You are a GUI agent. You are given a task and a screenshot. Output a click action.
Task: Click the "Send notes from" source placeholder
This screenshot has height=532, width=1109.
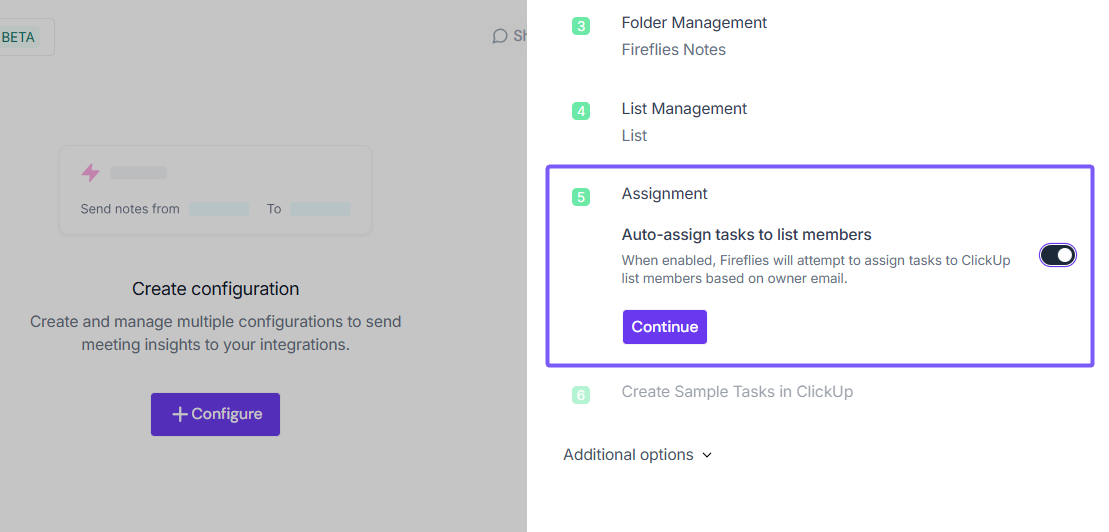point(219,209)
